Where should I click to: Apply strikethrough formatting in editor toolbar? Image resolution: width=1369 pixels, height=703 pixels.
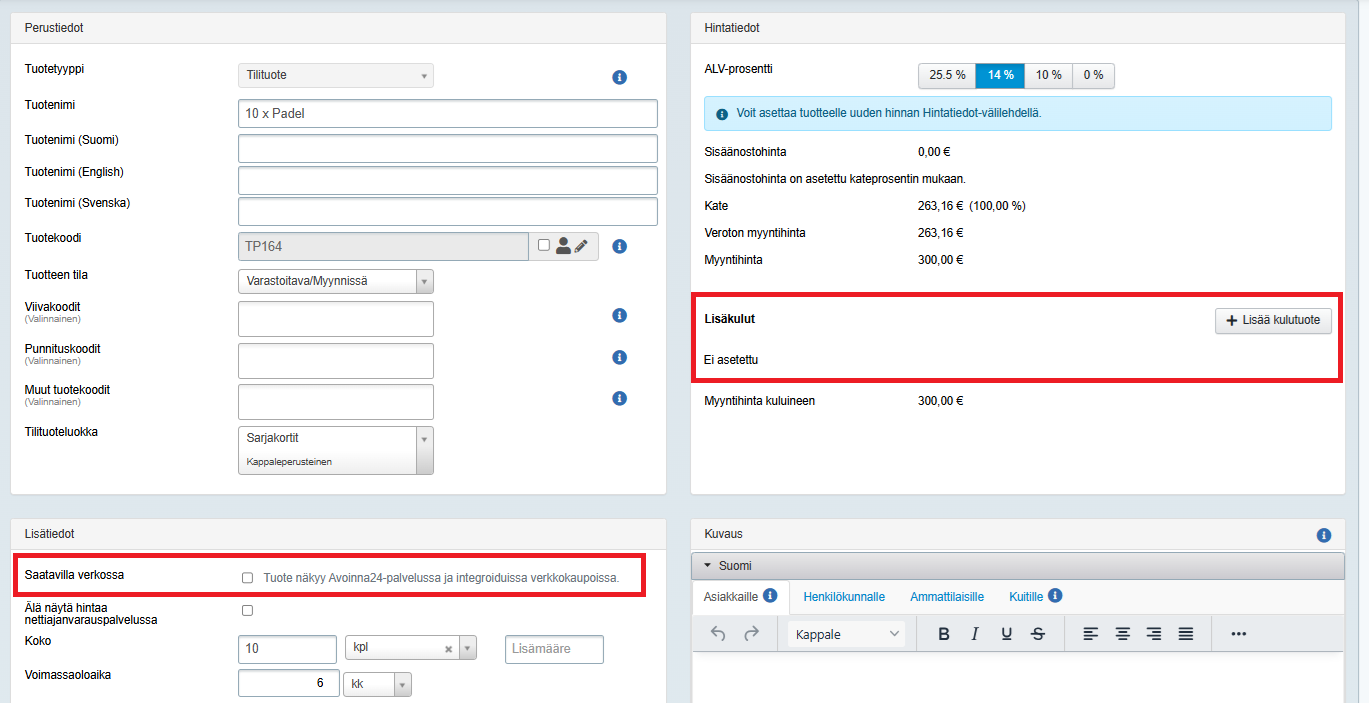1038,634
